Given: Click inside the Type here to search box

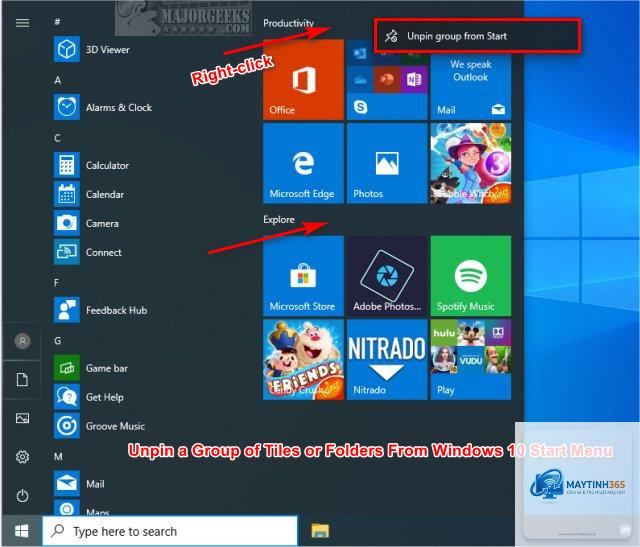Looking at the screenshot, I should 170,531.
